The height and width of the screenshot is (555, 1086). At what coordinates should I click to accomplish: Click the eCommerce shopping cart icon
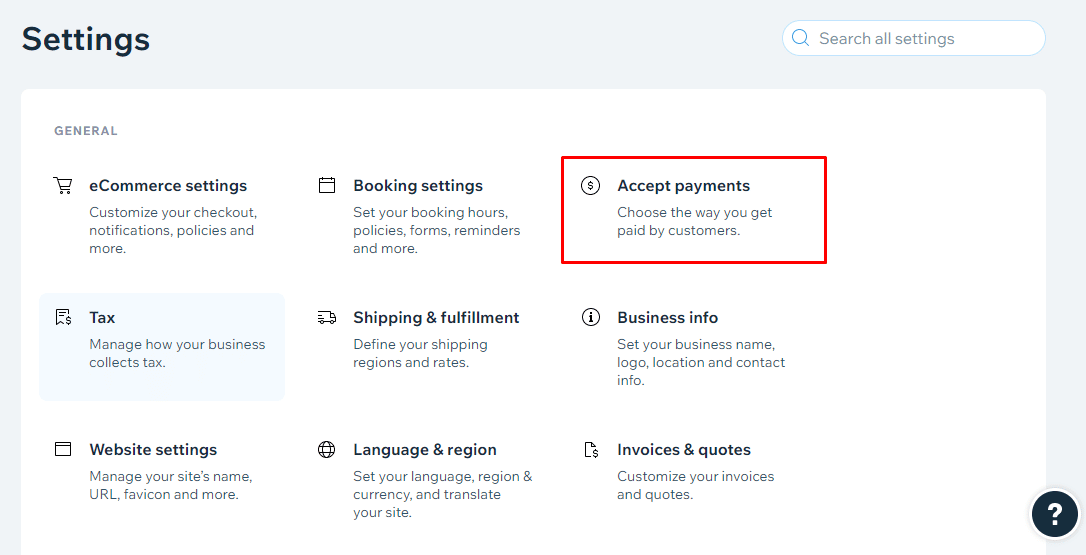[63, 186]
